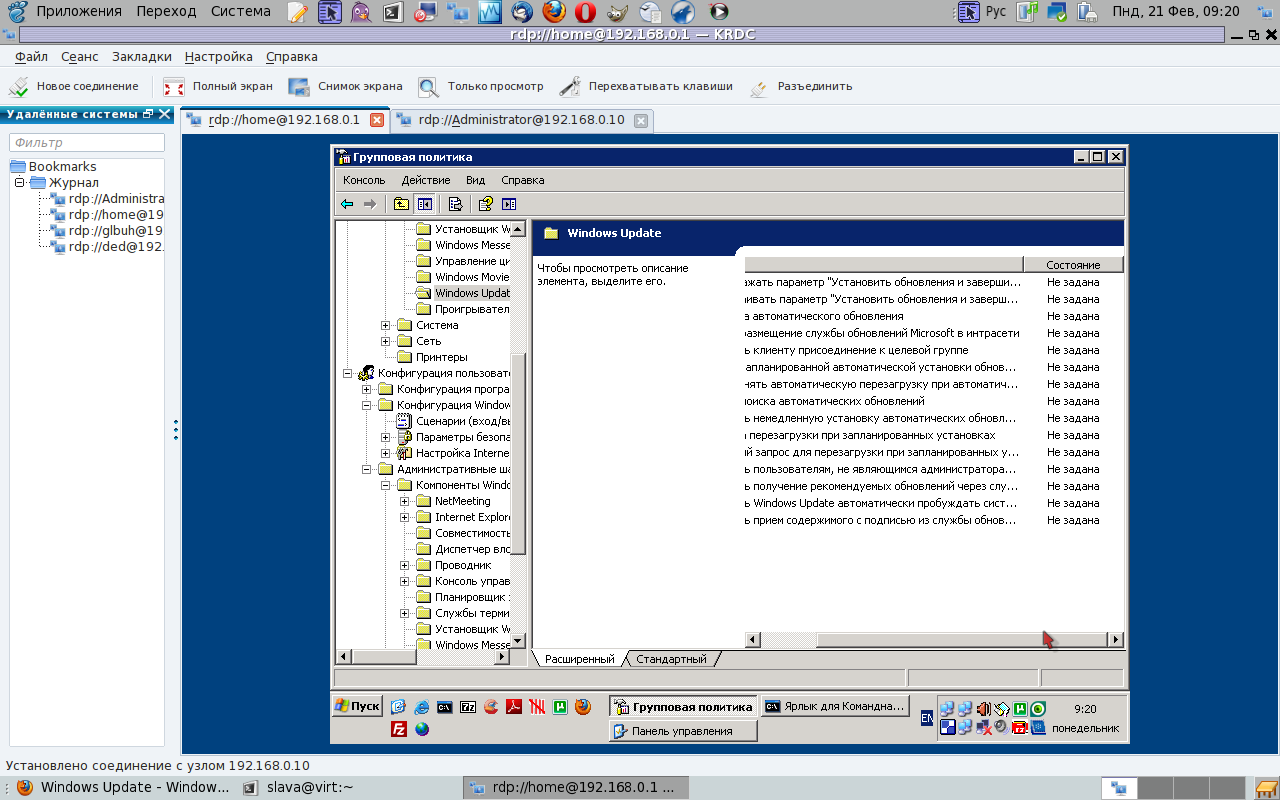Image resolution: width=1280 pixels, height=800 pixels.
Task: Click the right arrow of policy list scrollbar
Action: pos(1116,640)
